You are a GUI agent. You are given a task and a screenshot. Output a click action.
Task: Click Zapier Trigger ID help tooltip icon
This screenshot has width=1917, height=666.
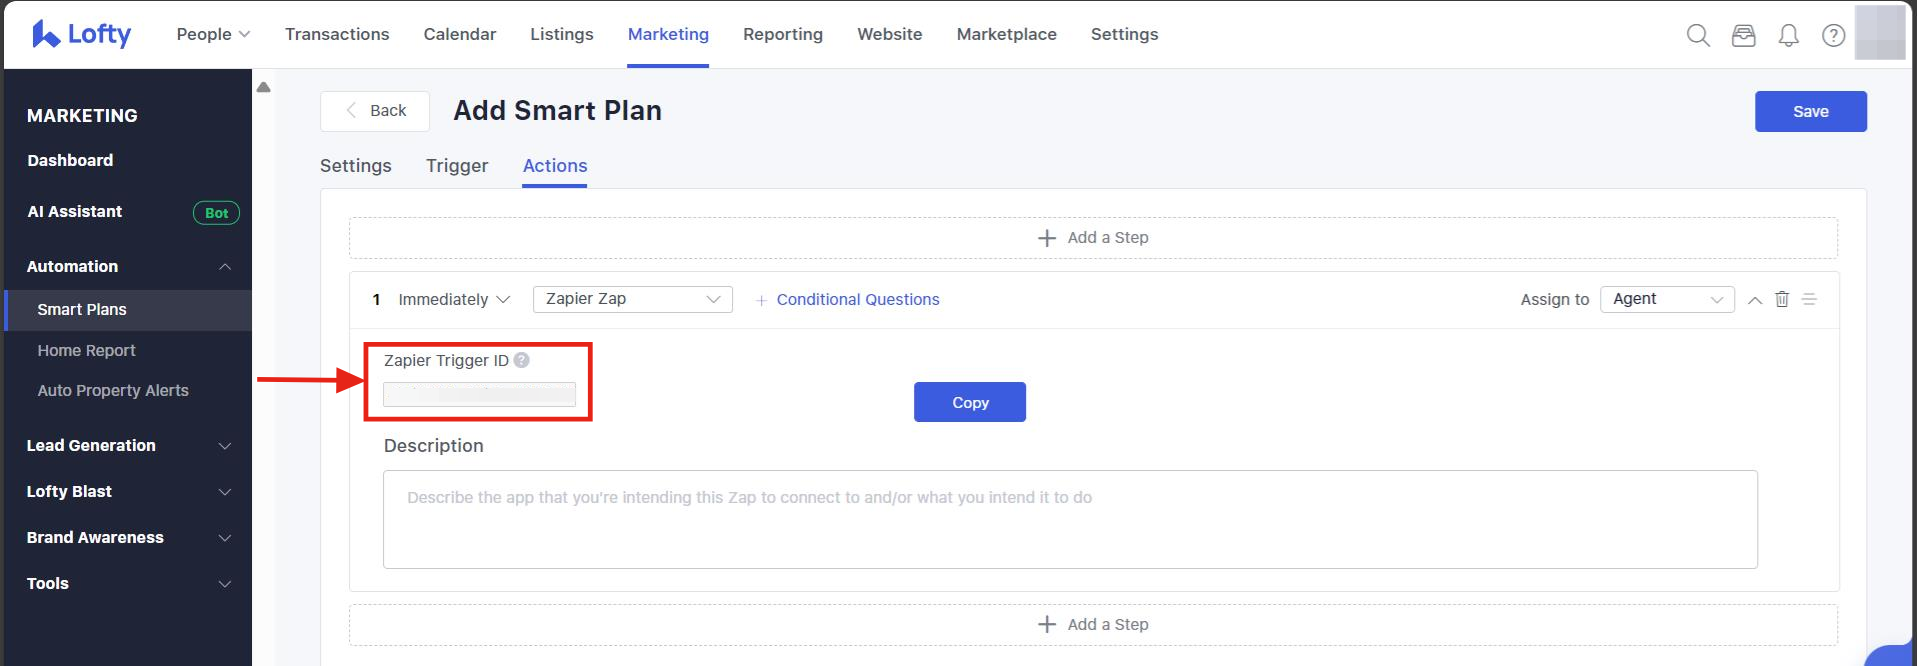521,360
